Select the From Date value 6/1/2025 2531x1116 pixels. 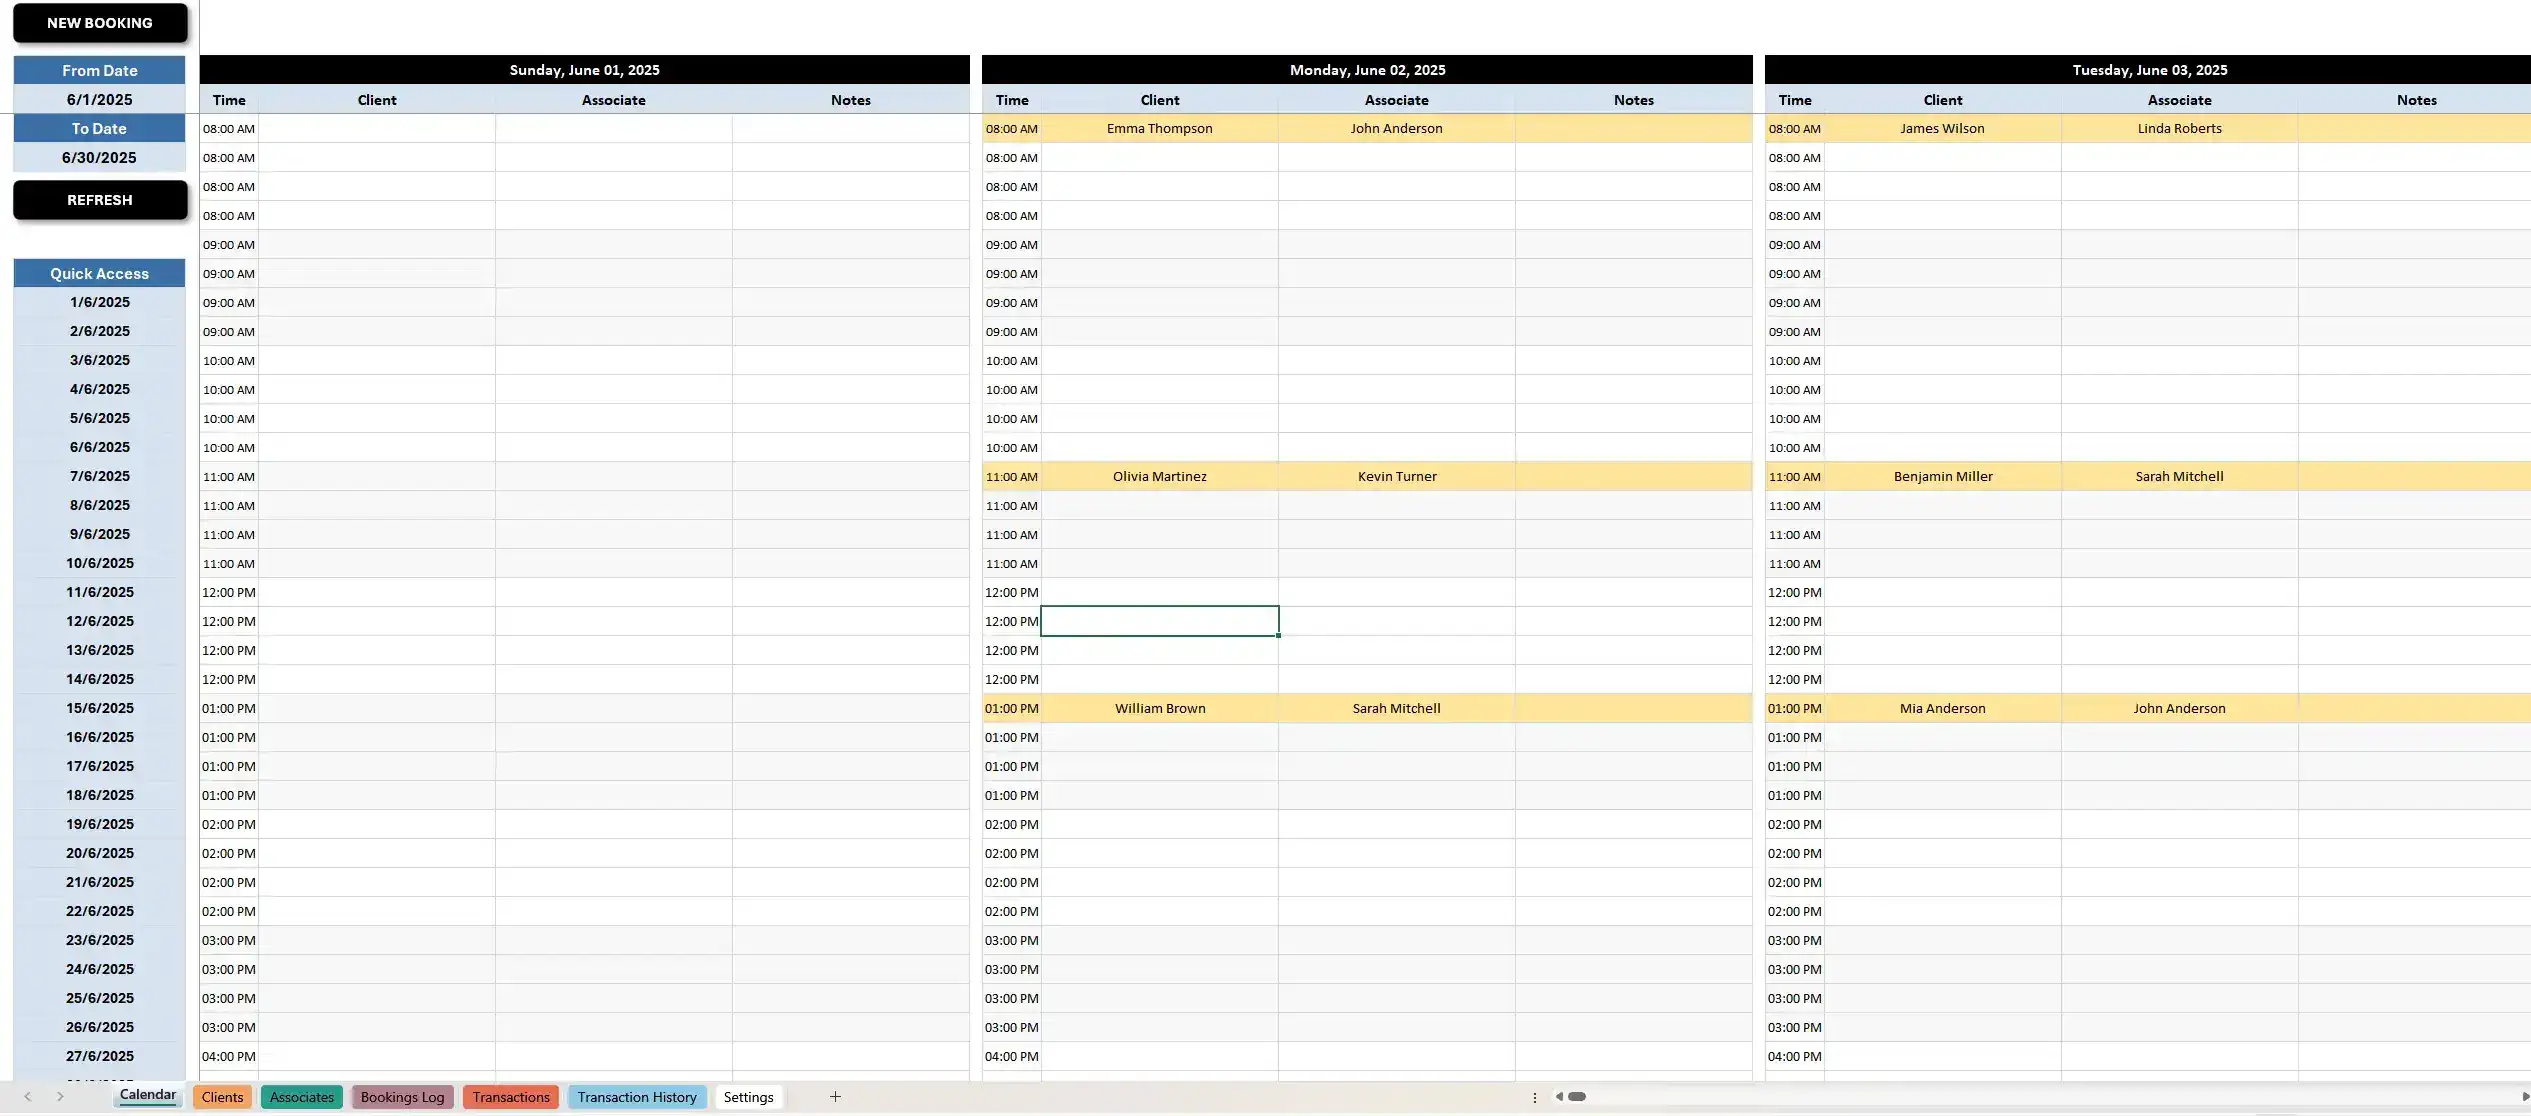pos(100,99)
